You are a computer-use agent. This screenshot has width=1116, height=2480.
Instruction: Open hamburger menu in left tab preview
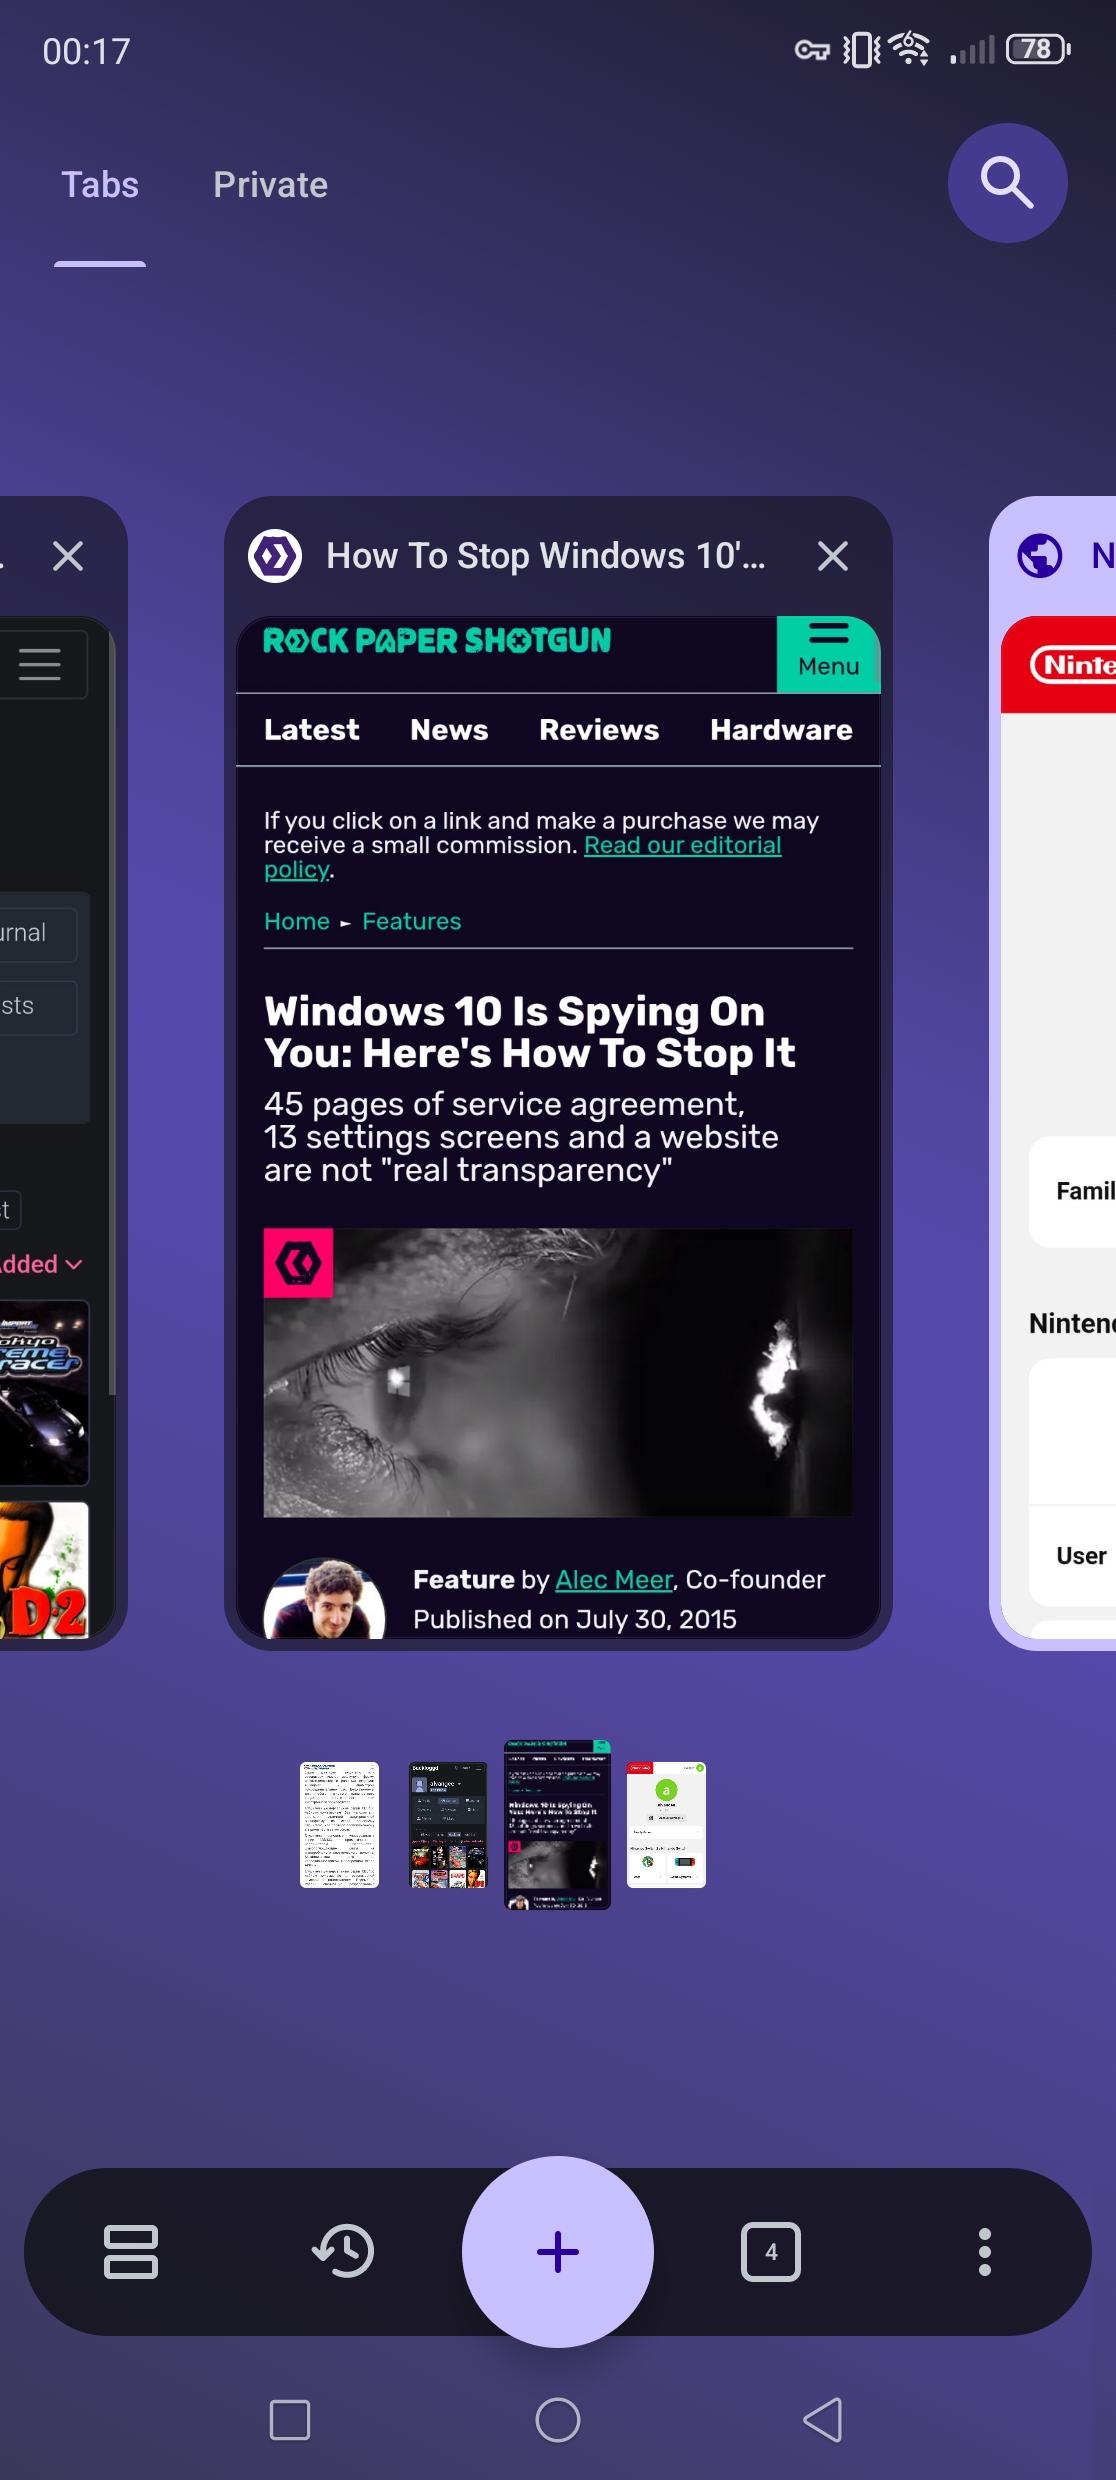40,664
